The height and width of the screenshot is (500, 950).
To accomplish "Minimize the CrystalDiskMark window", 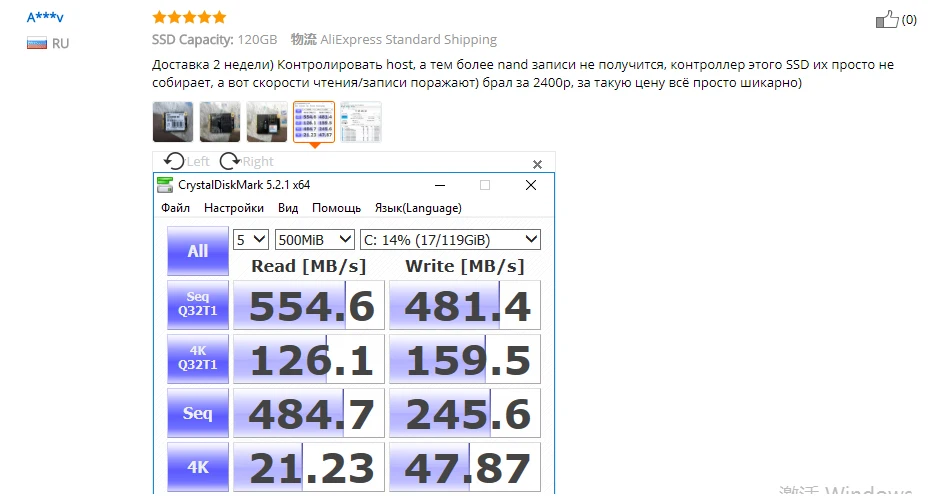I will [440, 185].
